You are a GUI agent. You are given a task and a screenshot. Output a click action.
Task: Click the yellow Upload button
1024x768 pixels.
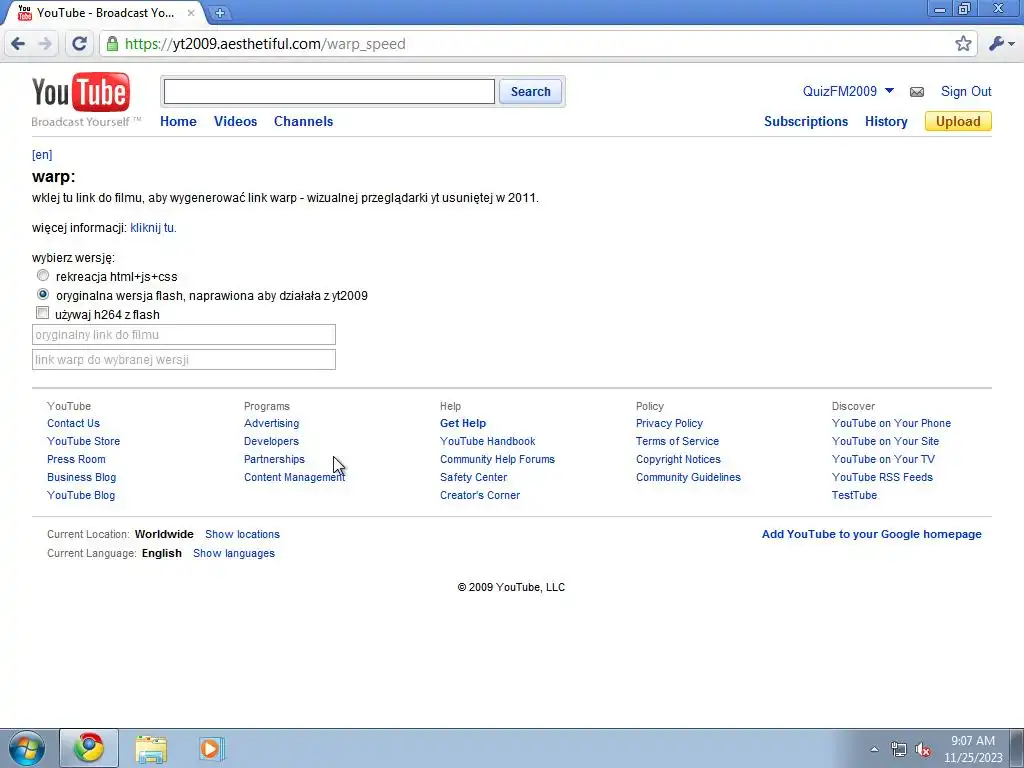pos(958,121)
